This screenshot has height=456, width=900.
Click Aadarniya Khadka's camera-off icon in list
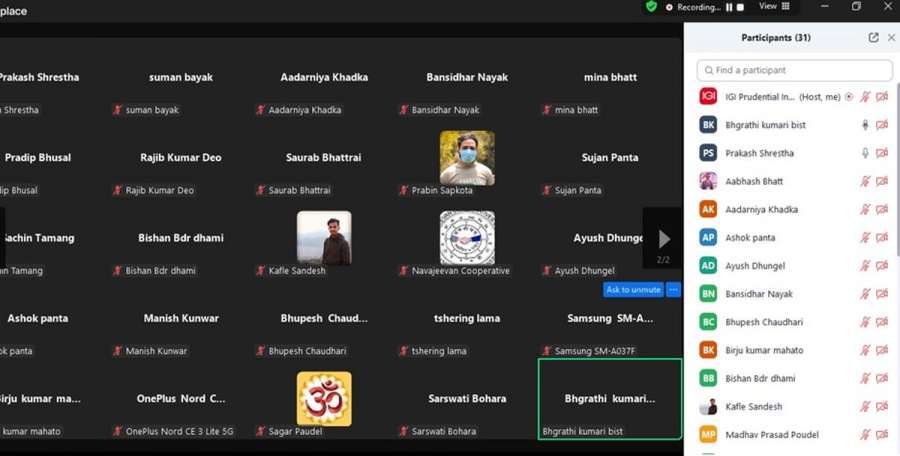(882, 210)
